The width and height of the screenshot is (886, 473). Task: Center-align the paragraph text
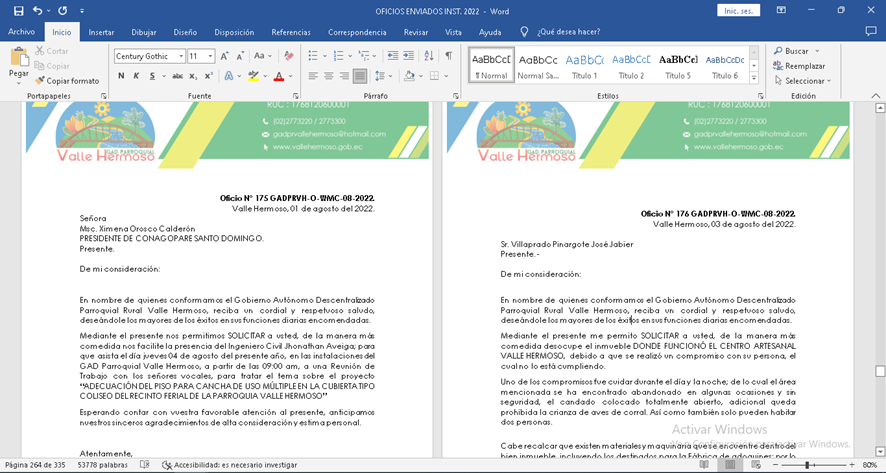(x=329, y=76)
